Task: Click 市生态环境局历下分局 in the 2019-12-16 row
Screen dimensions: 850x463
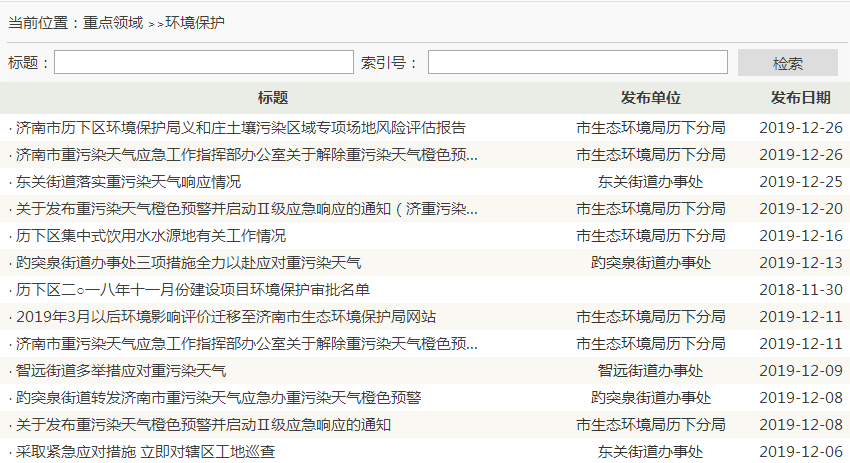Action: tap(651, 236)
